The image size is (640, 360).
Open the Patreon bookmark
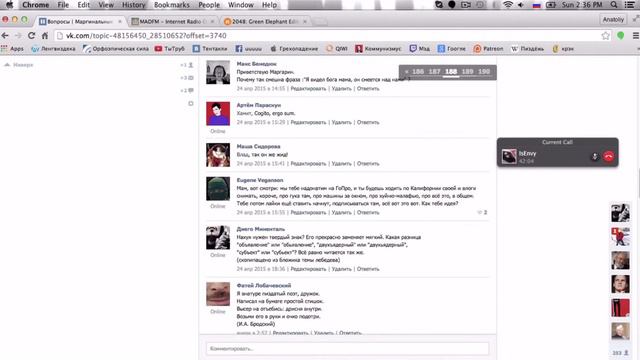click(488, 49)
